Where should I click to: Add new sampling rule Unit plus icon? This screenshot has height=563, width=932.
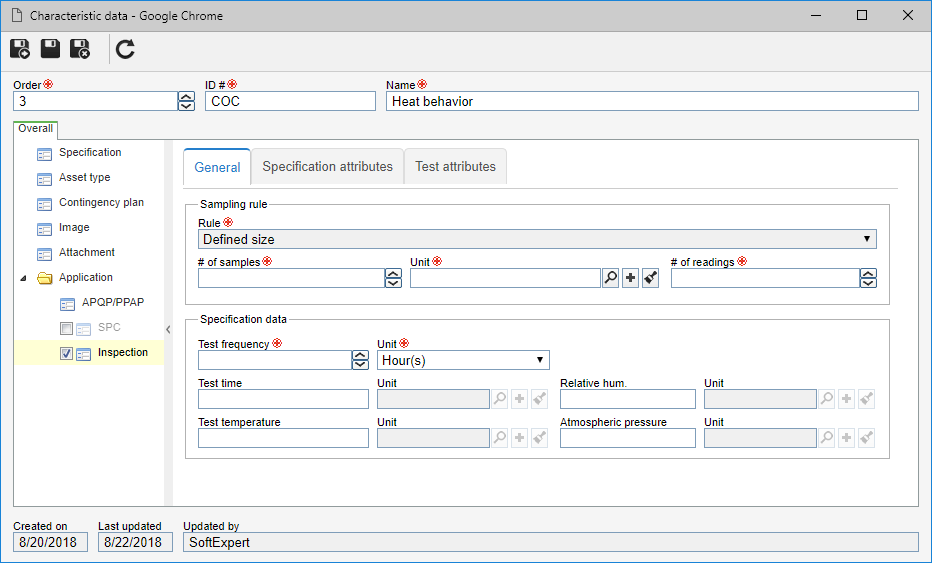tap(631, 278)
